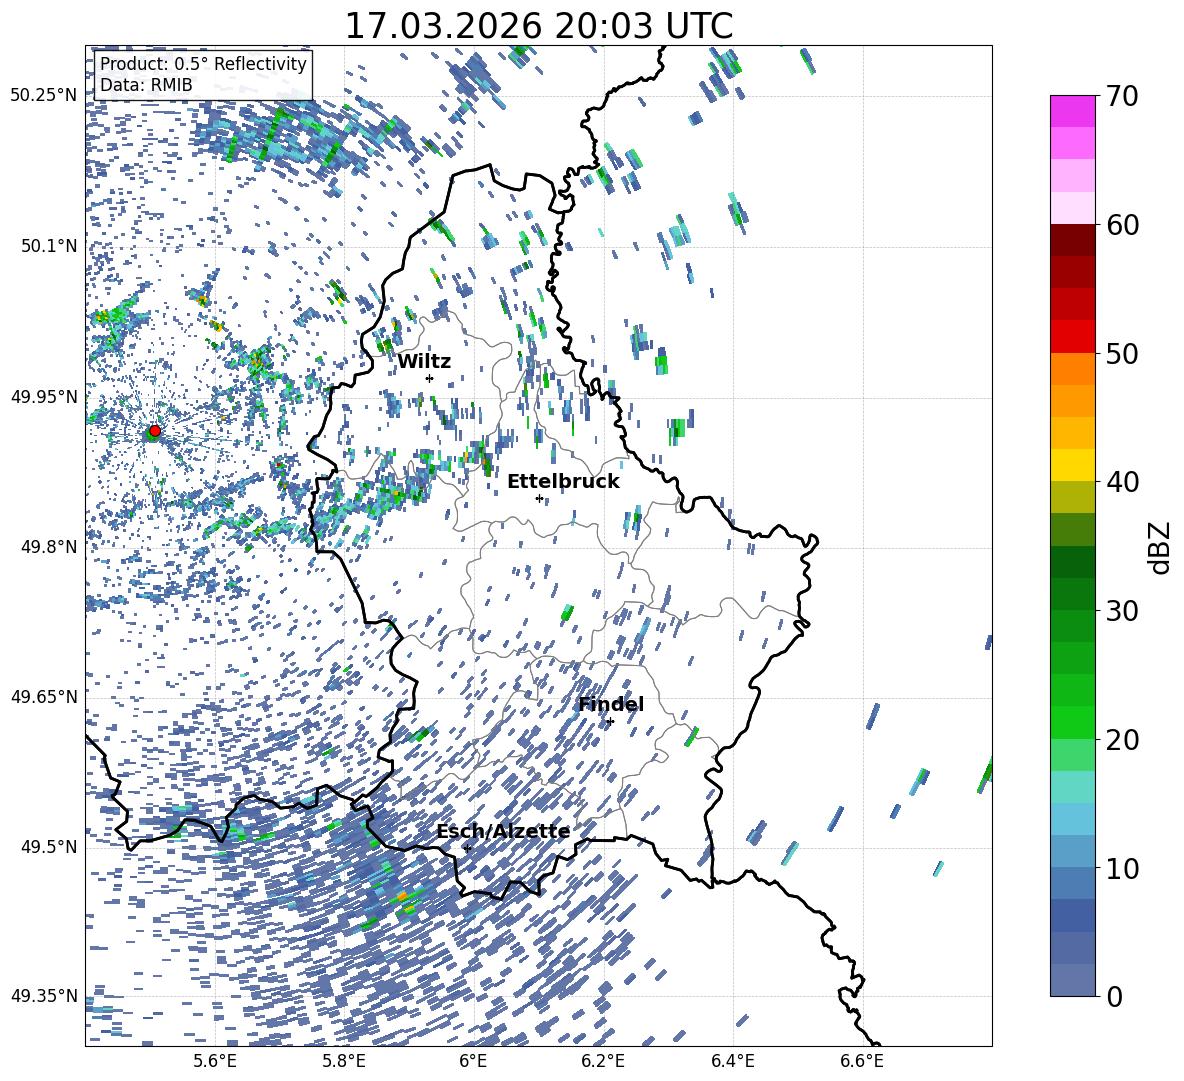1184x1081 pixels.
Task: Select the Findel city label
Action: 611,705
